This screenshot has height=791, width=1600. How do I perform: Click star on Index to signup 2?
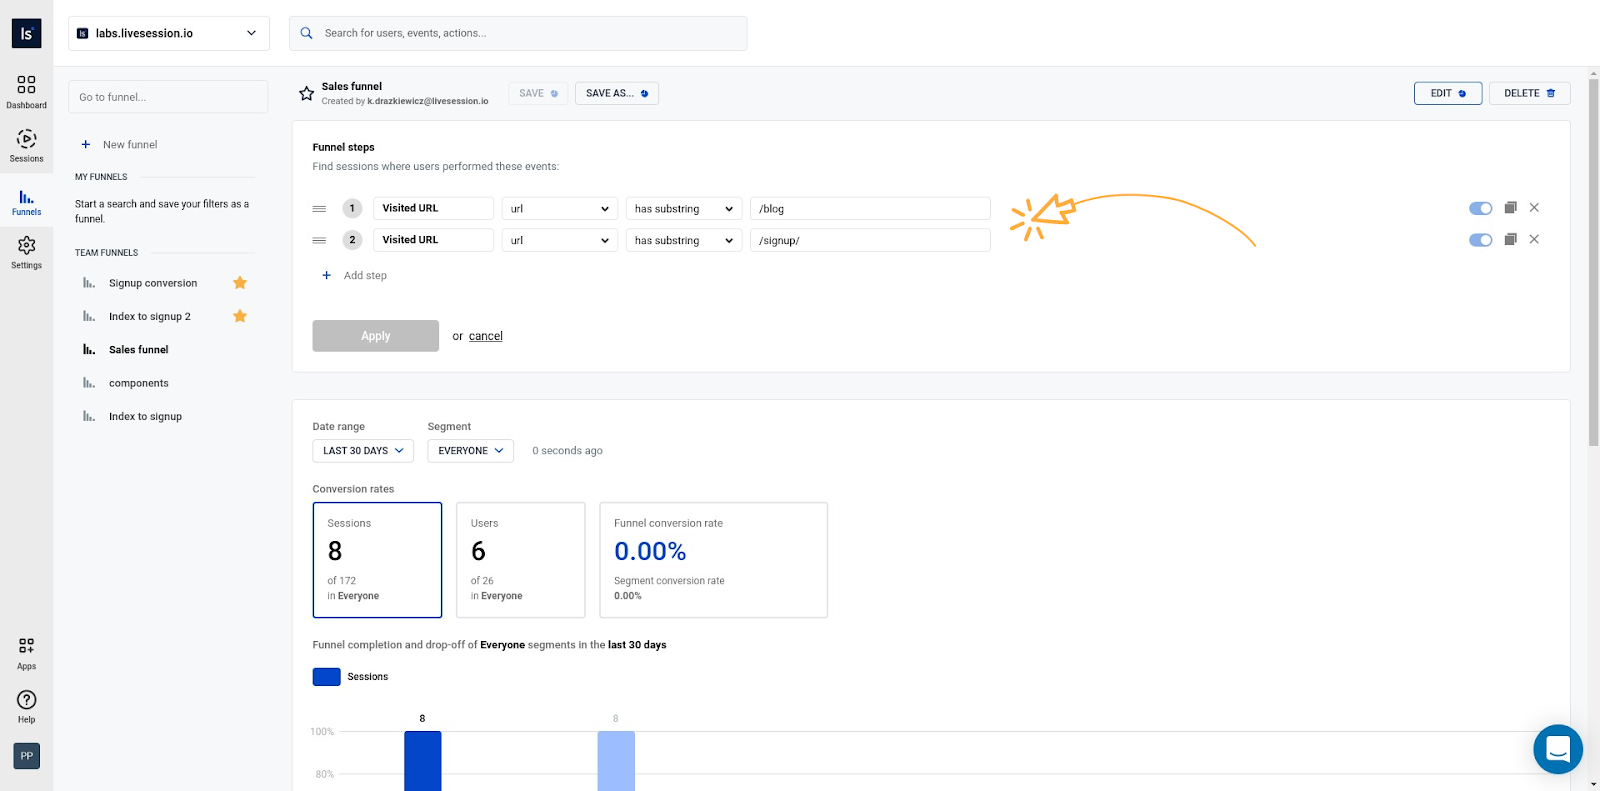pyautogui.click(x=240, y=316)
